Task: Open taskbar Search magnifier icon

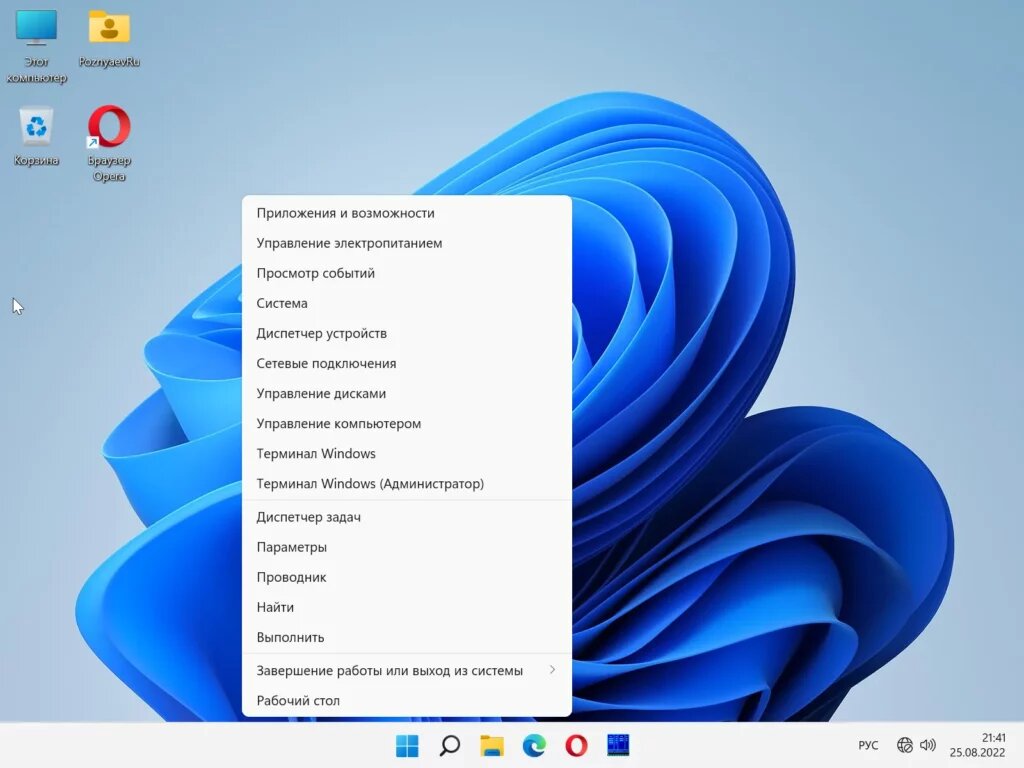Action: (x=449, y=745)
